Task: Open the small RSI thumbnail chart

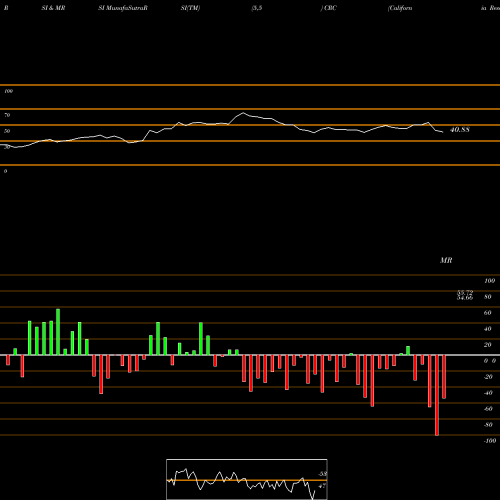Action: point(247,479)
